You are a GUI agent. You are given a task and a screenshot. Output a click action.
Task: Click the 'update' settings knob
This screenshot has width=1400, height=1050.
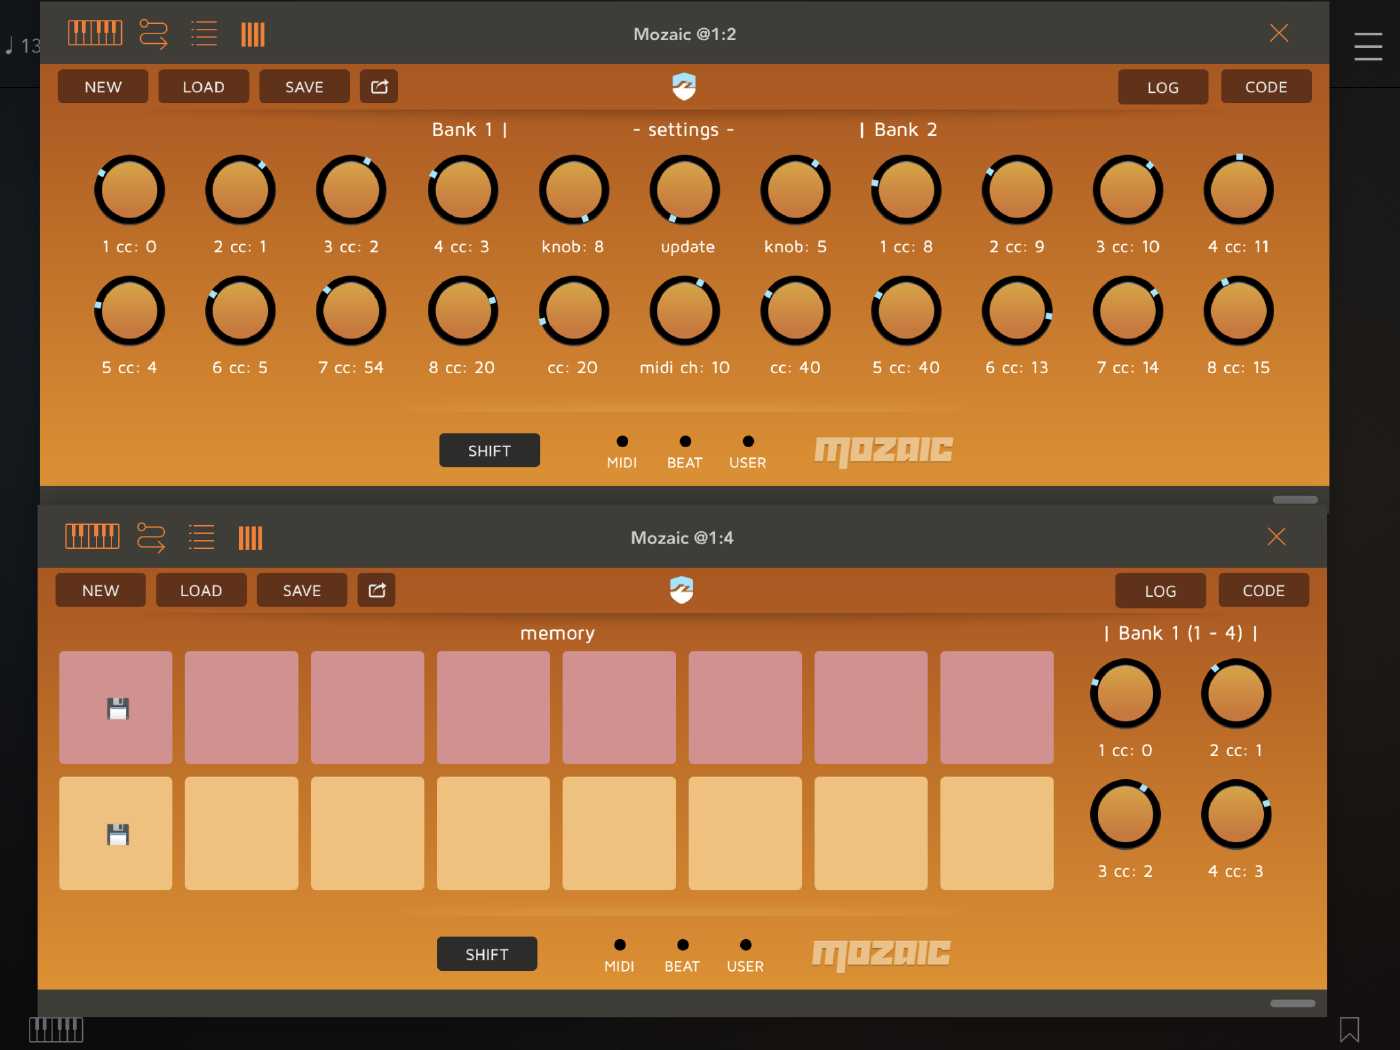pos(685,190)
